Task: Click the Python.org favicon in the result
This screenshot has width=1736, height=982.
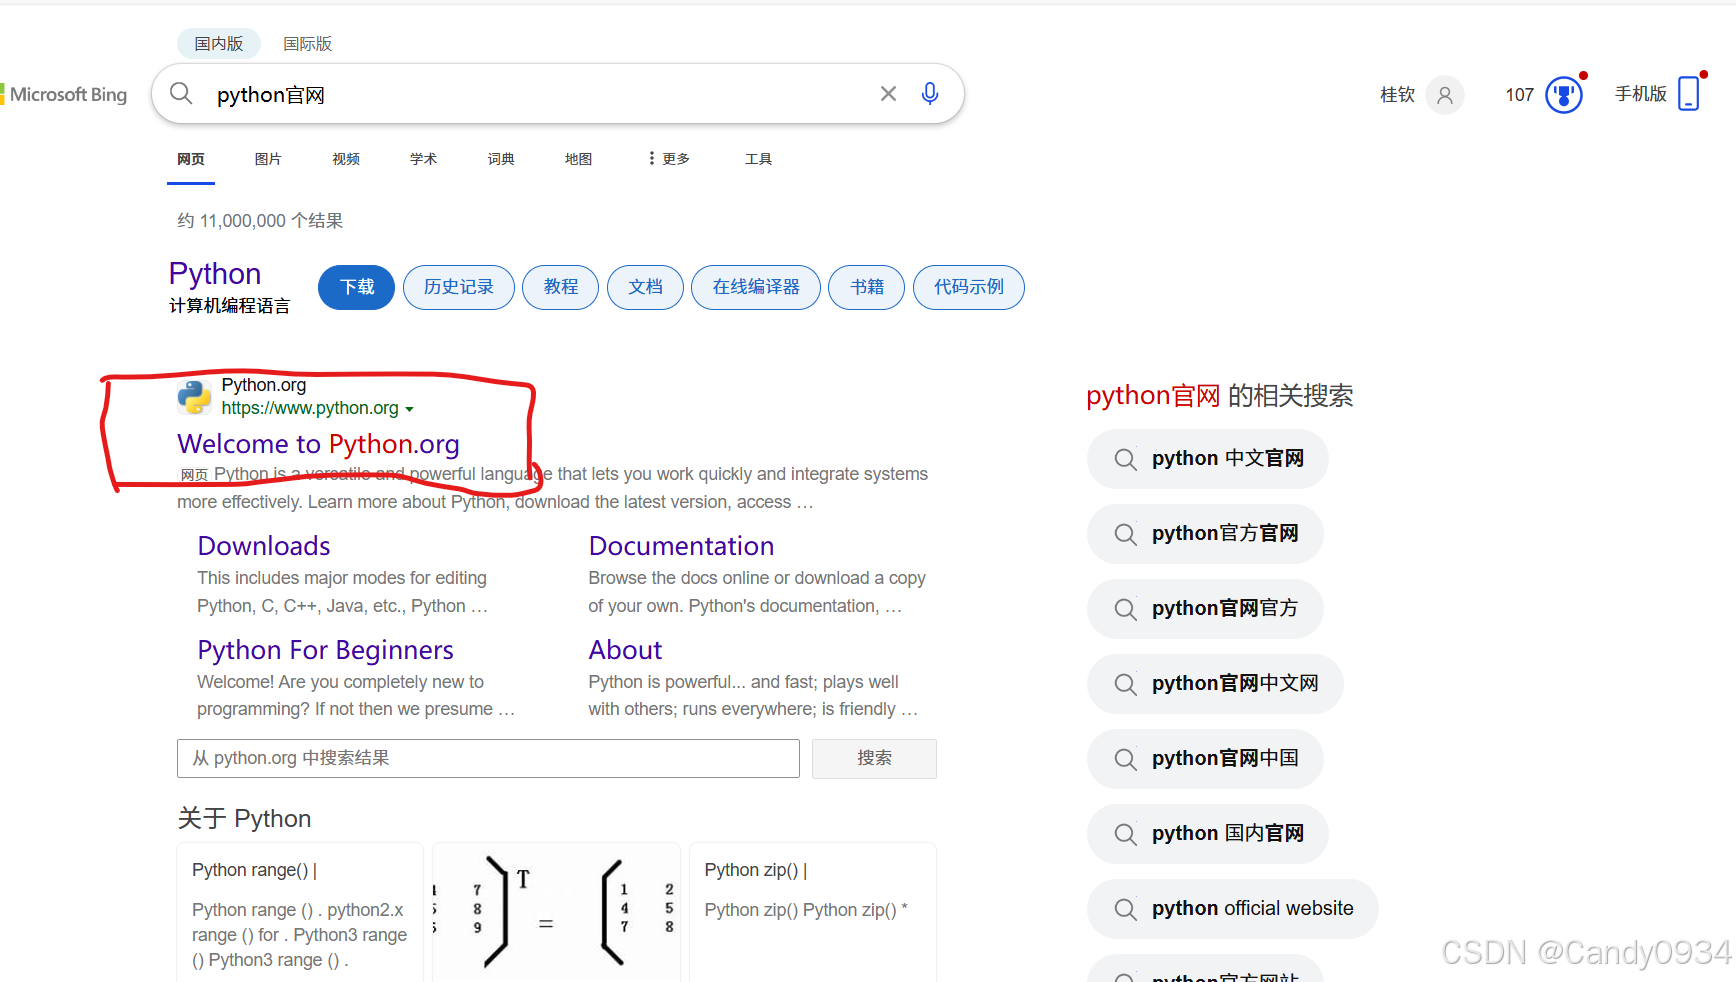Action: 193,396
